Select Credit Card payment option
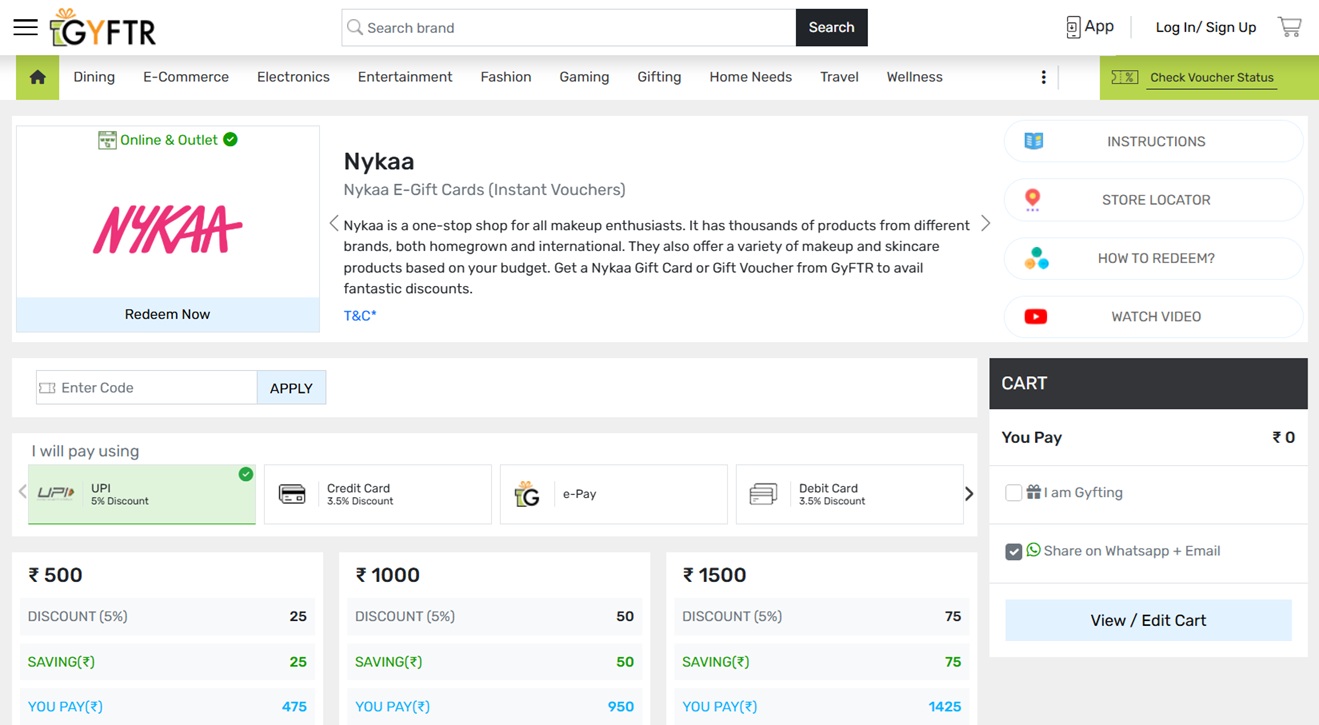The image size is (1319, 725). click(x=378, y=494)
